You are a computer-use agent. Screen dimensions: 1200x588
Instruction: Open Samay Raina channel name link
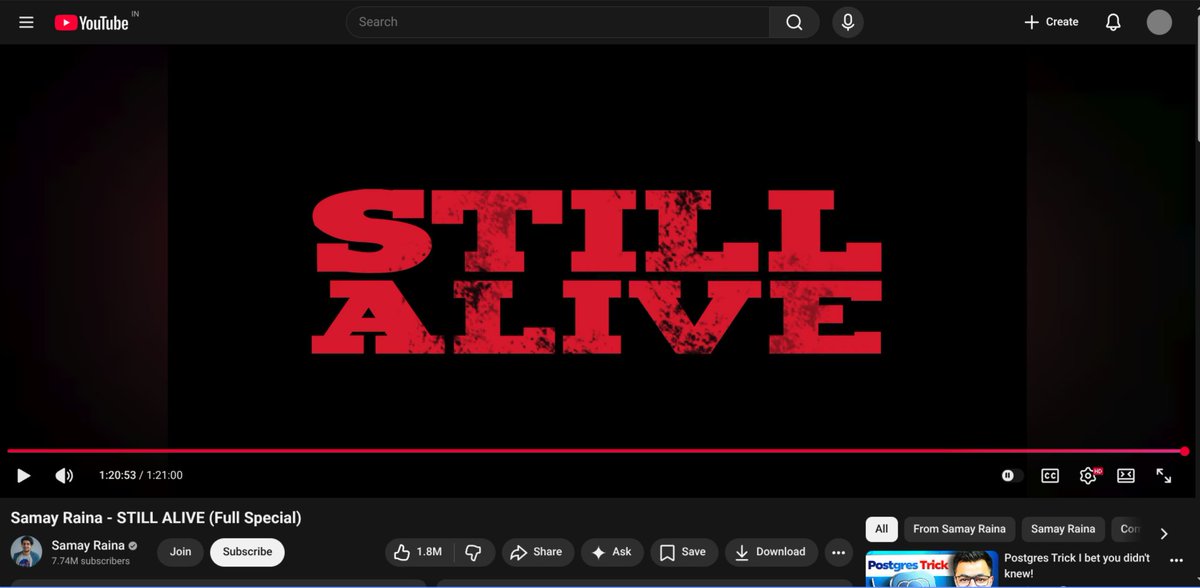coord(88,546)
